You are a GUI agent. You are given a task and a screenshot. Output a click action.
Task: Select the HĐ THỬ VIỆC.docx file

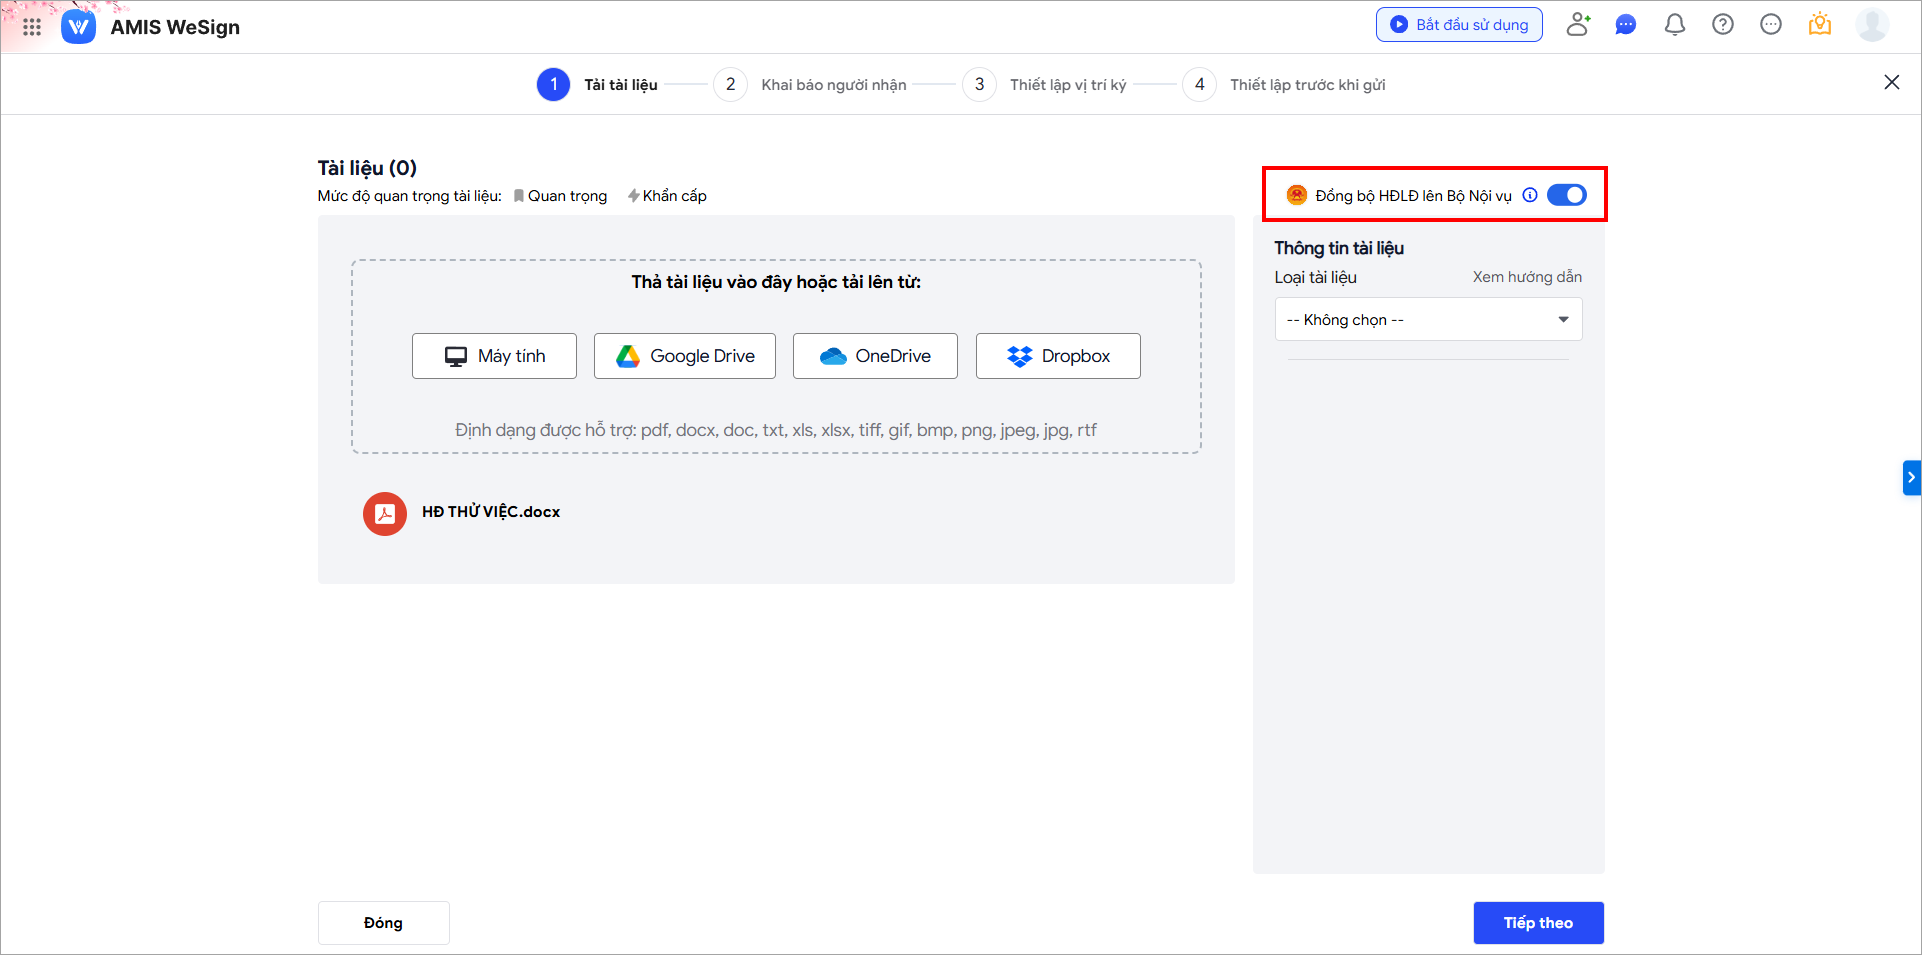click(490, 512)
